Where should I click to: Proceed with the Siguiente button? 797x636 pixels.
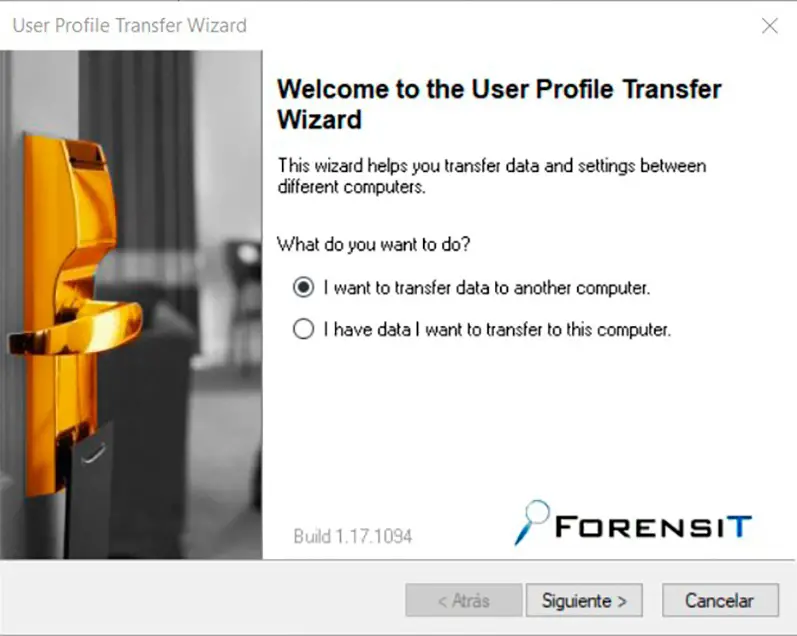click(584, 600)
